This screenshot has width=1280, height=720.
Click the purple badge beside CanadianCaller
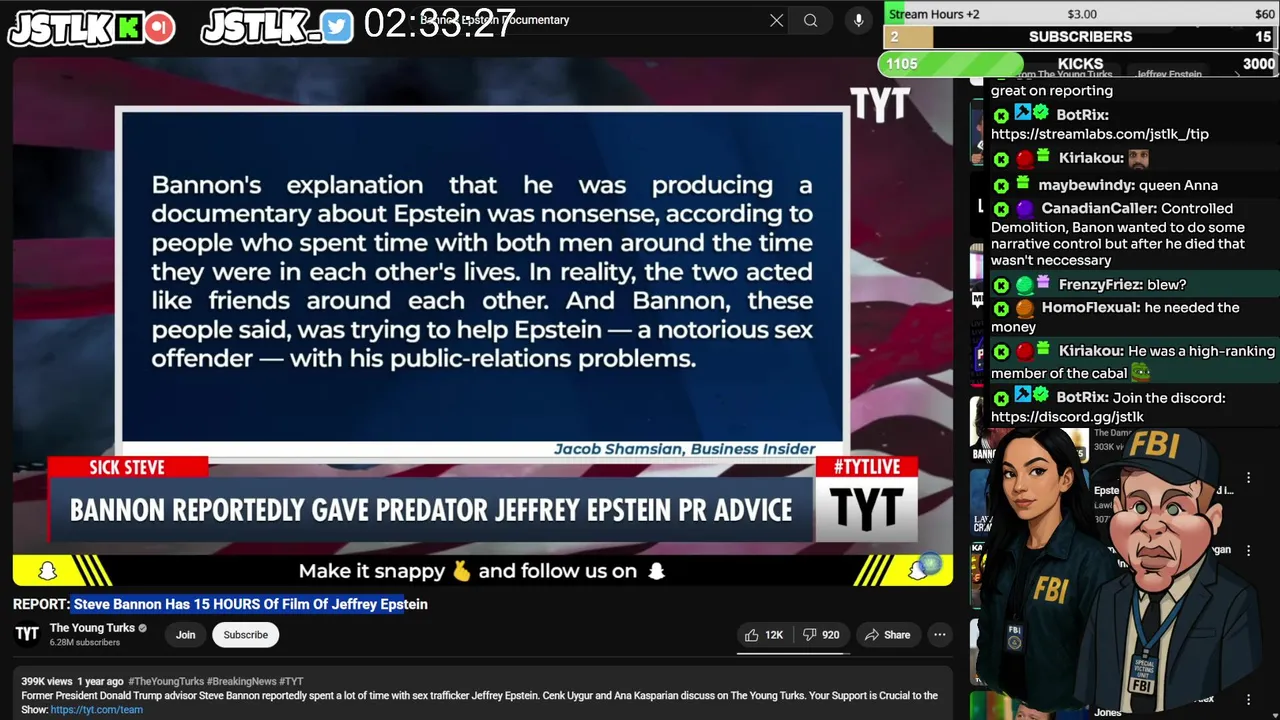coord(1024,209)
